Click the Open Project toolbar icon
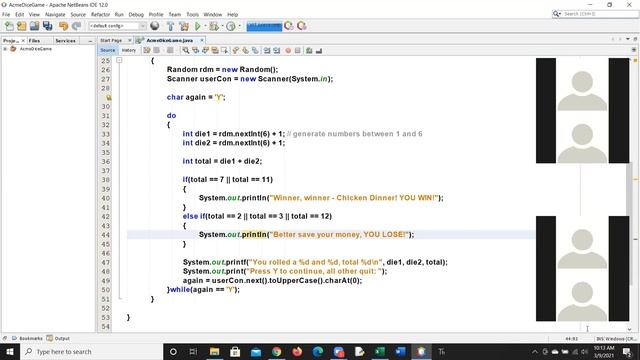 coord(35,26)
